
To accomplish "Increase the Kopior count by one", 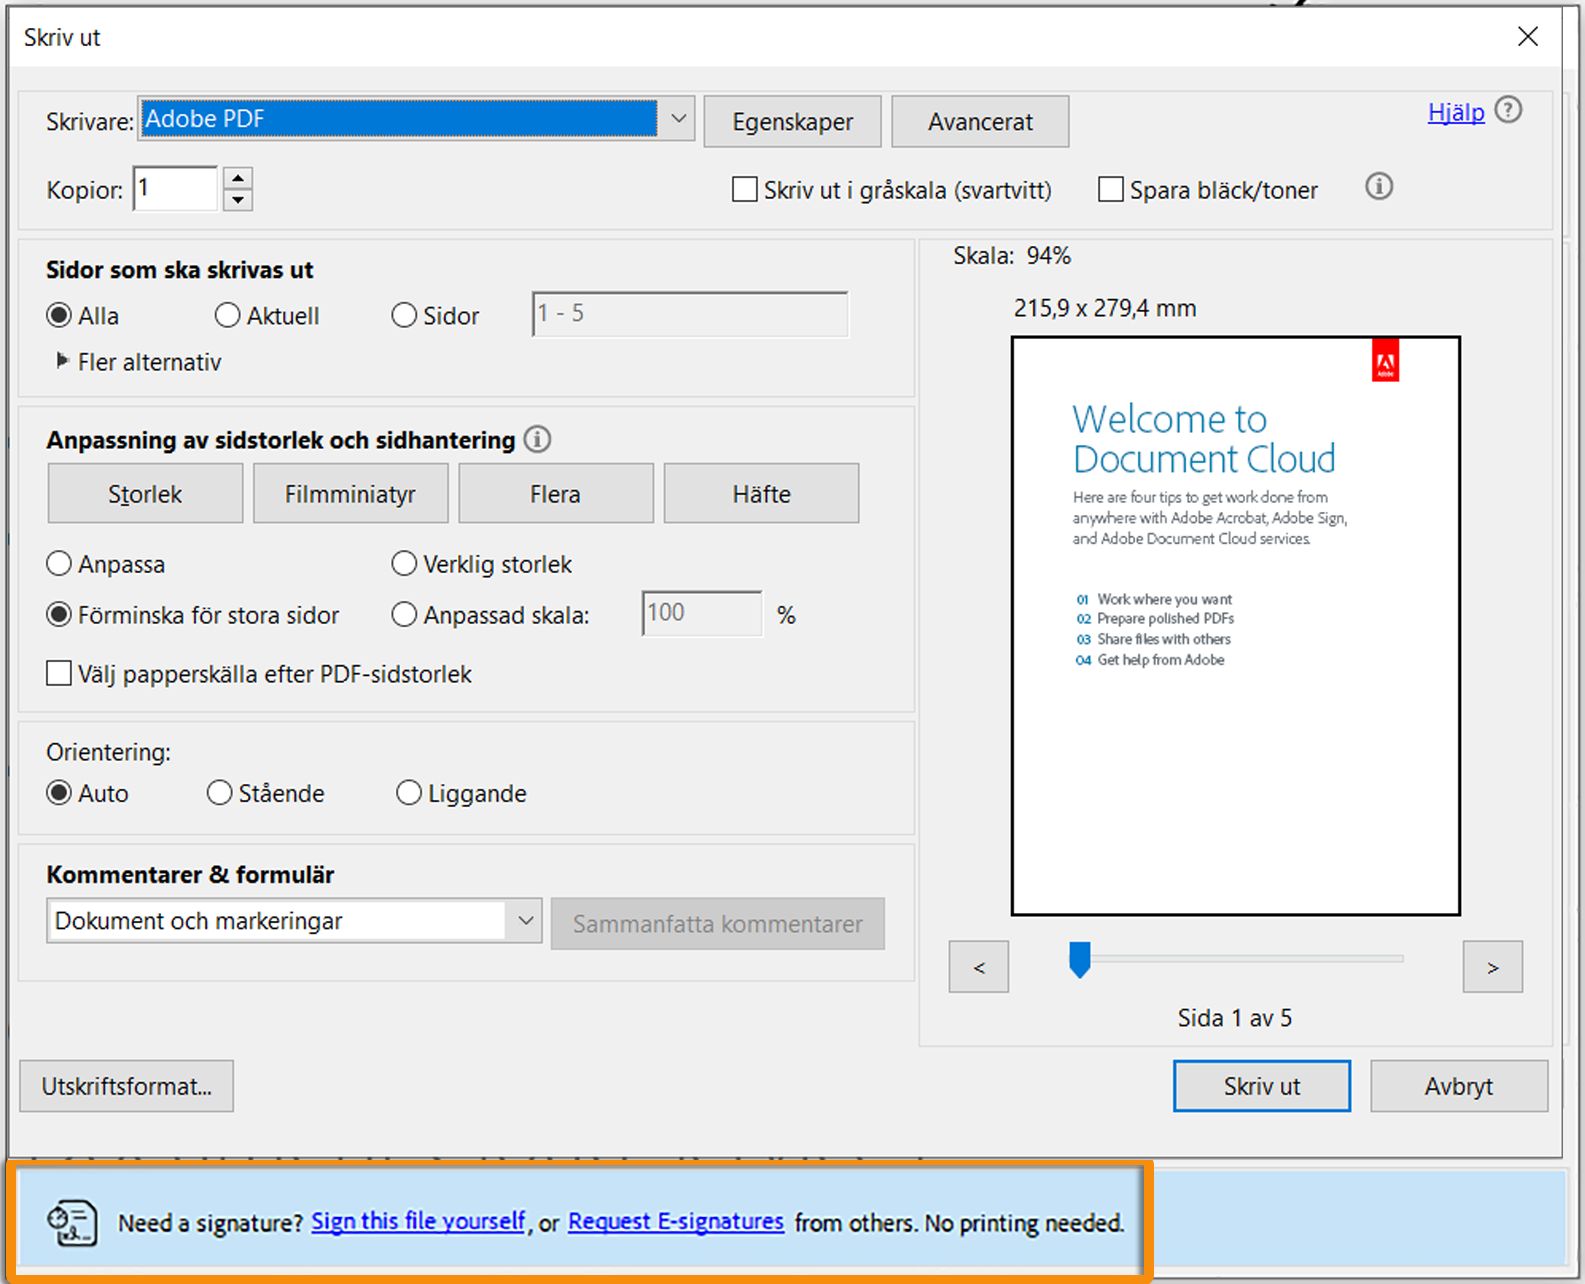I will click(238, 178).
